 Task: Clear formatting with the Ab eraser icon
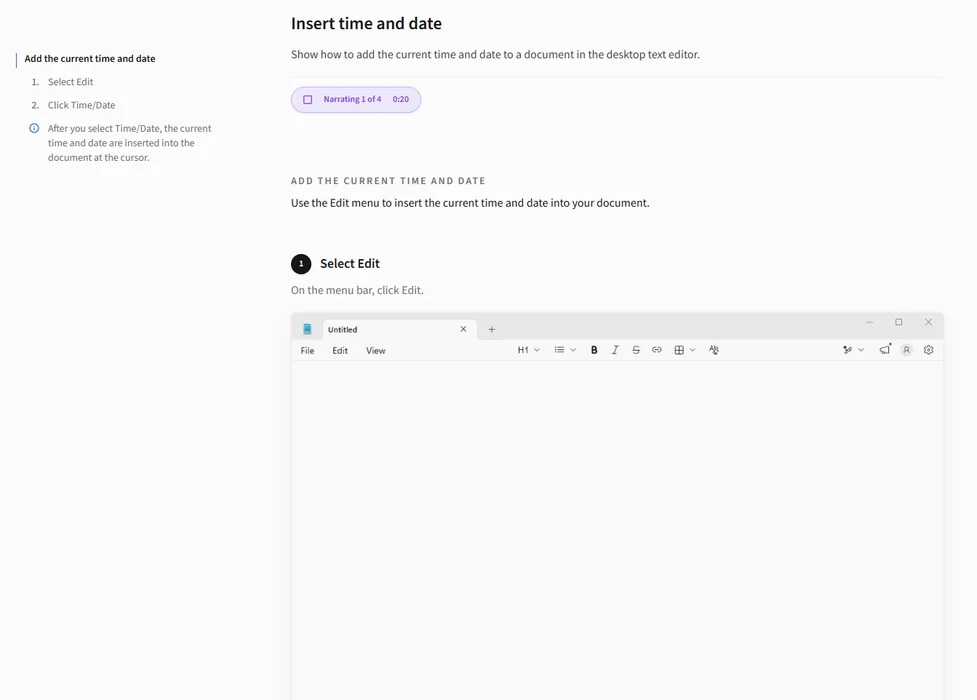tap(714, 350)
